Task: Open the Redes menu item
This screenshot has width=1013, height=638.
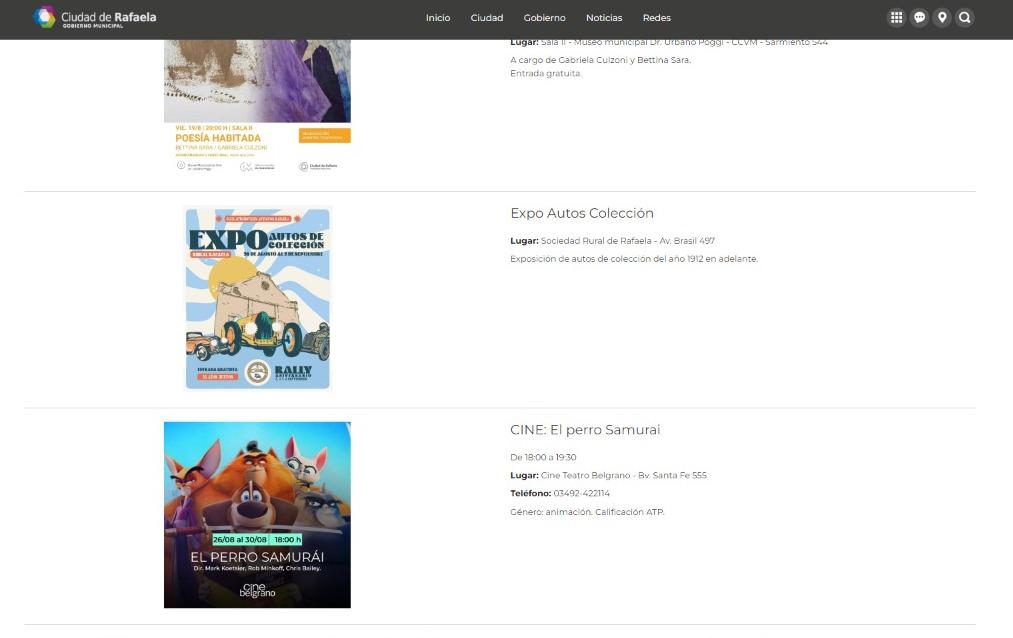Action: 656,18
